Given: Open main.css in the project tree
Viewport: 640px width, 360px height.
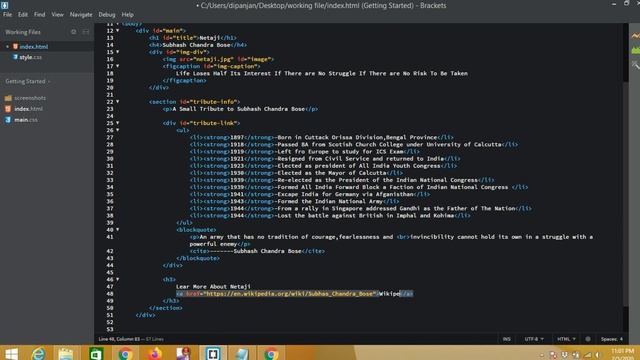Looking at the screenshot, I should point(26,120).
